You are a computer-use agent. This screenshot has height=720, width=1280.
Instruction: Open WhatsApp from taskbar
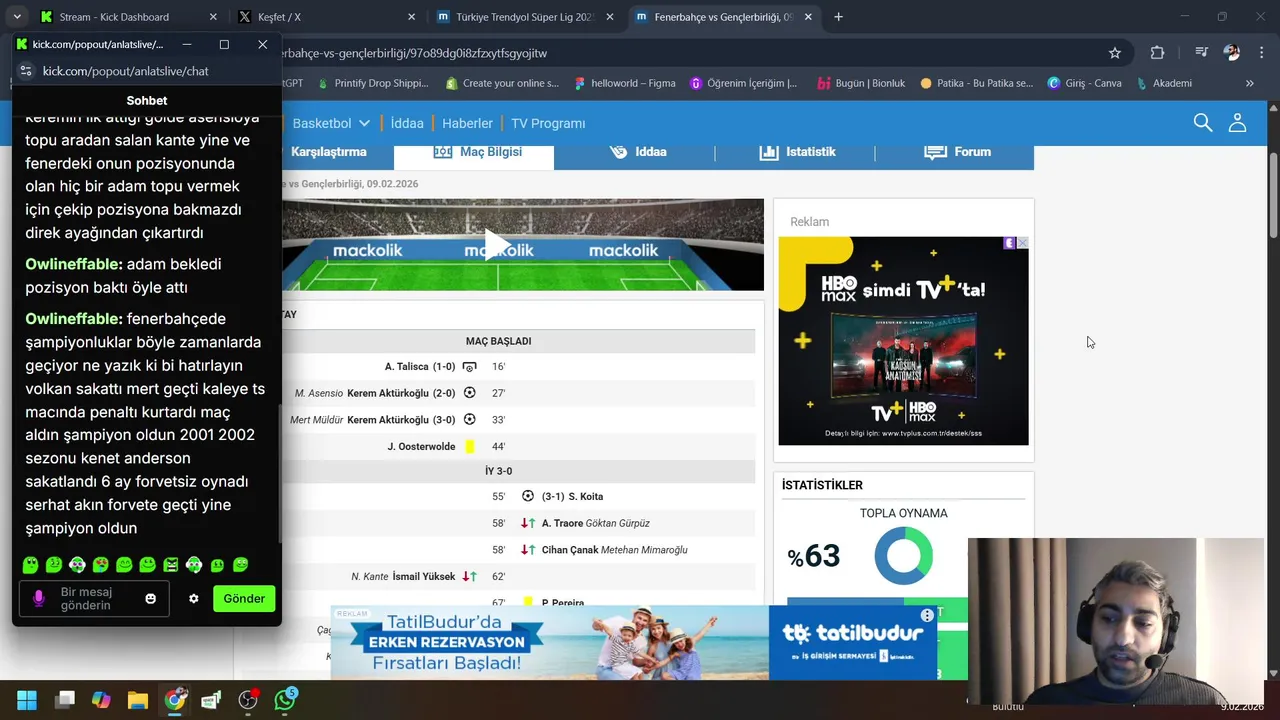[285, 699]
